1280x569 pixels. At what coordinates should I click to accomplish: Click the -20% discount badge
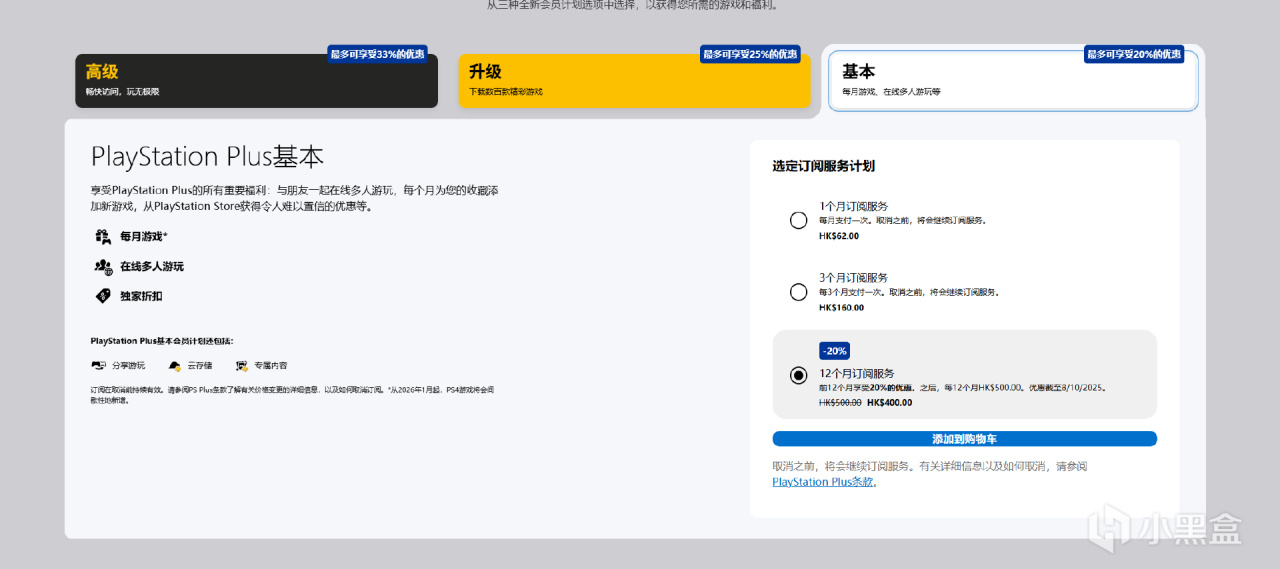(834, 351)
